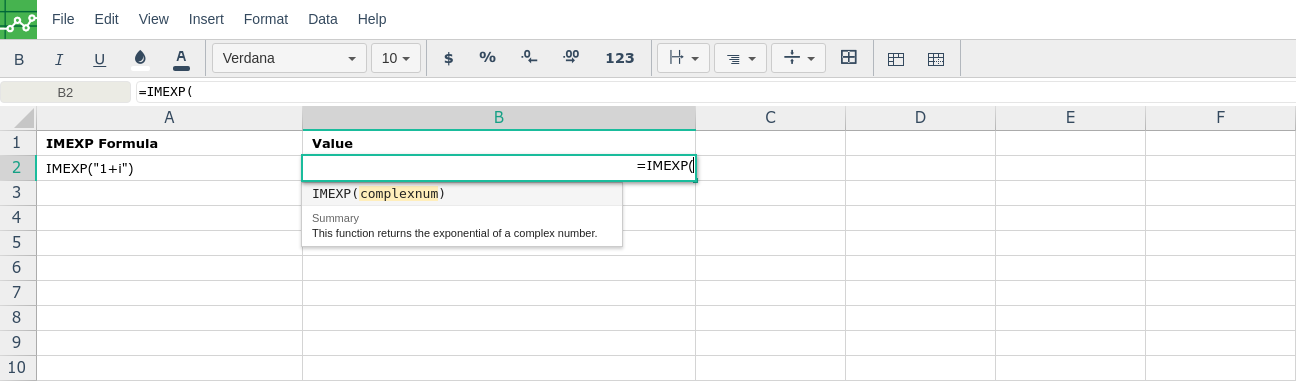1296x381 pixels.
Task: Click the B2 cell name box
Action: pos(65,92)
